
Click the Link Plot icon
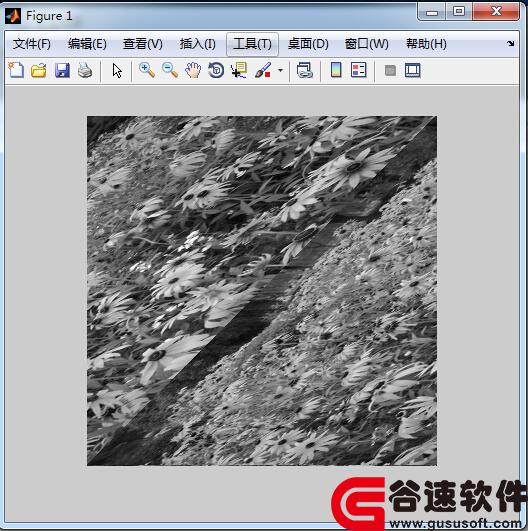click(x=305, y=70)
